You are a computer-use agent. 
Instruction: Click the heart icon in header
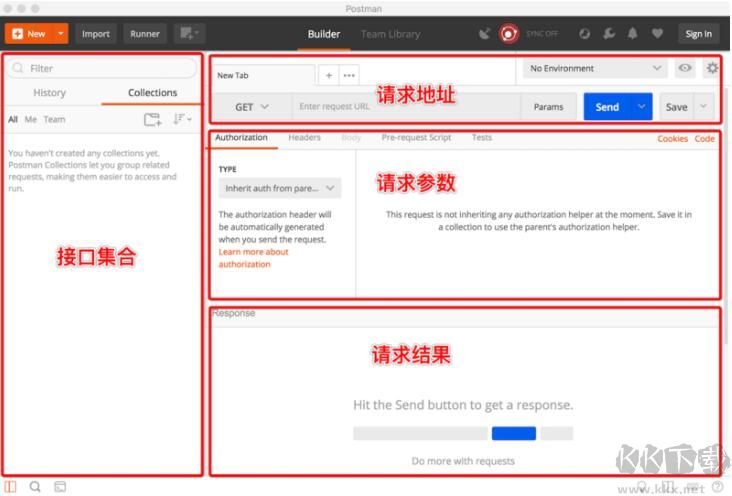tap(657, 34)
